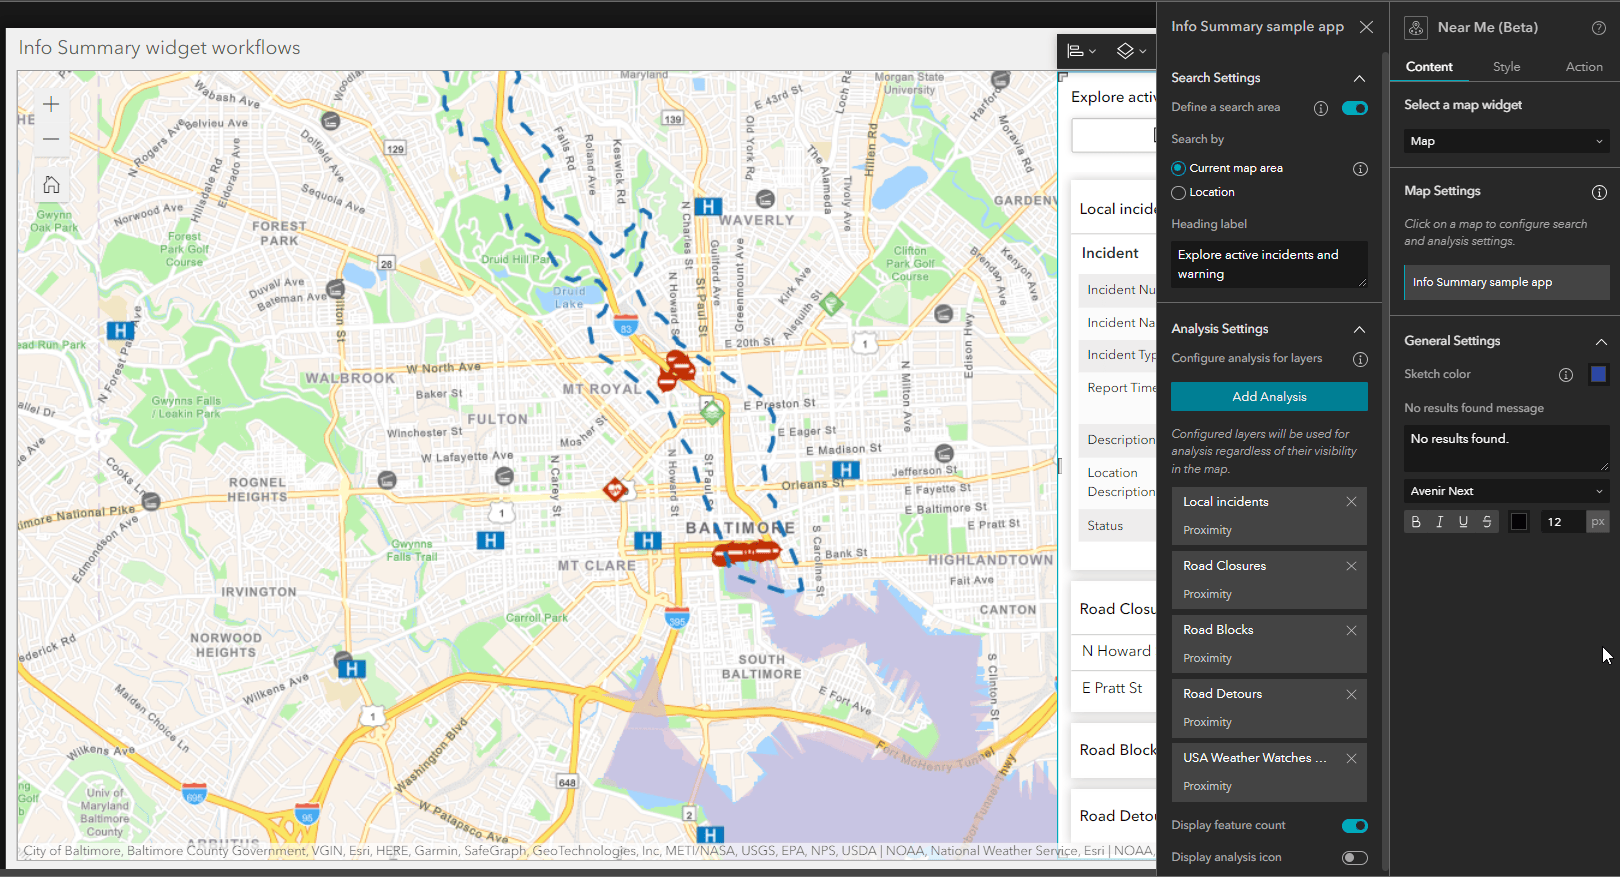
Task: Apply strikethrough to no results message
Action: click(1487, 522)
